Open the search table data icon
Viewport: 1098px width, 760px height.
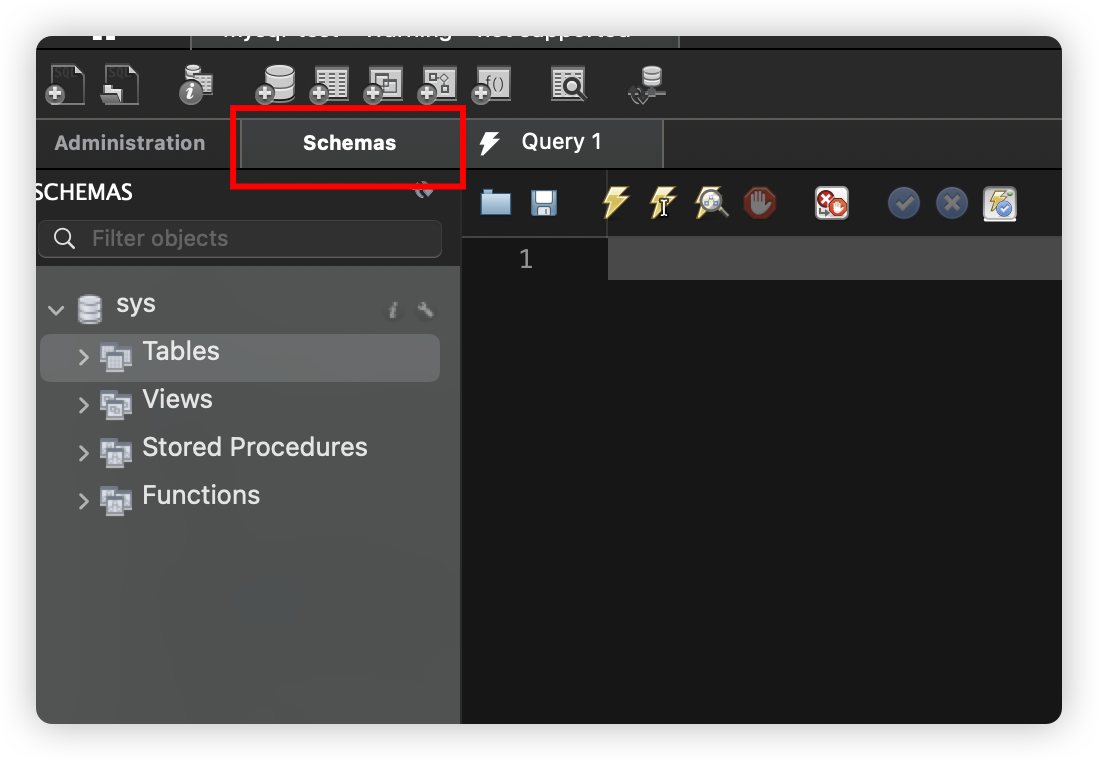point(569,84)
